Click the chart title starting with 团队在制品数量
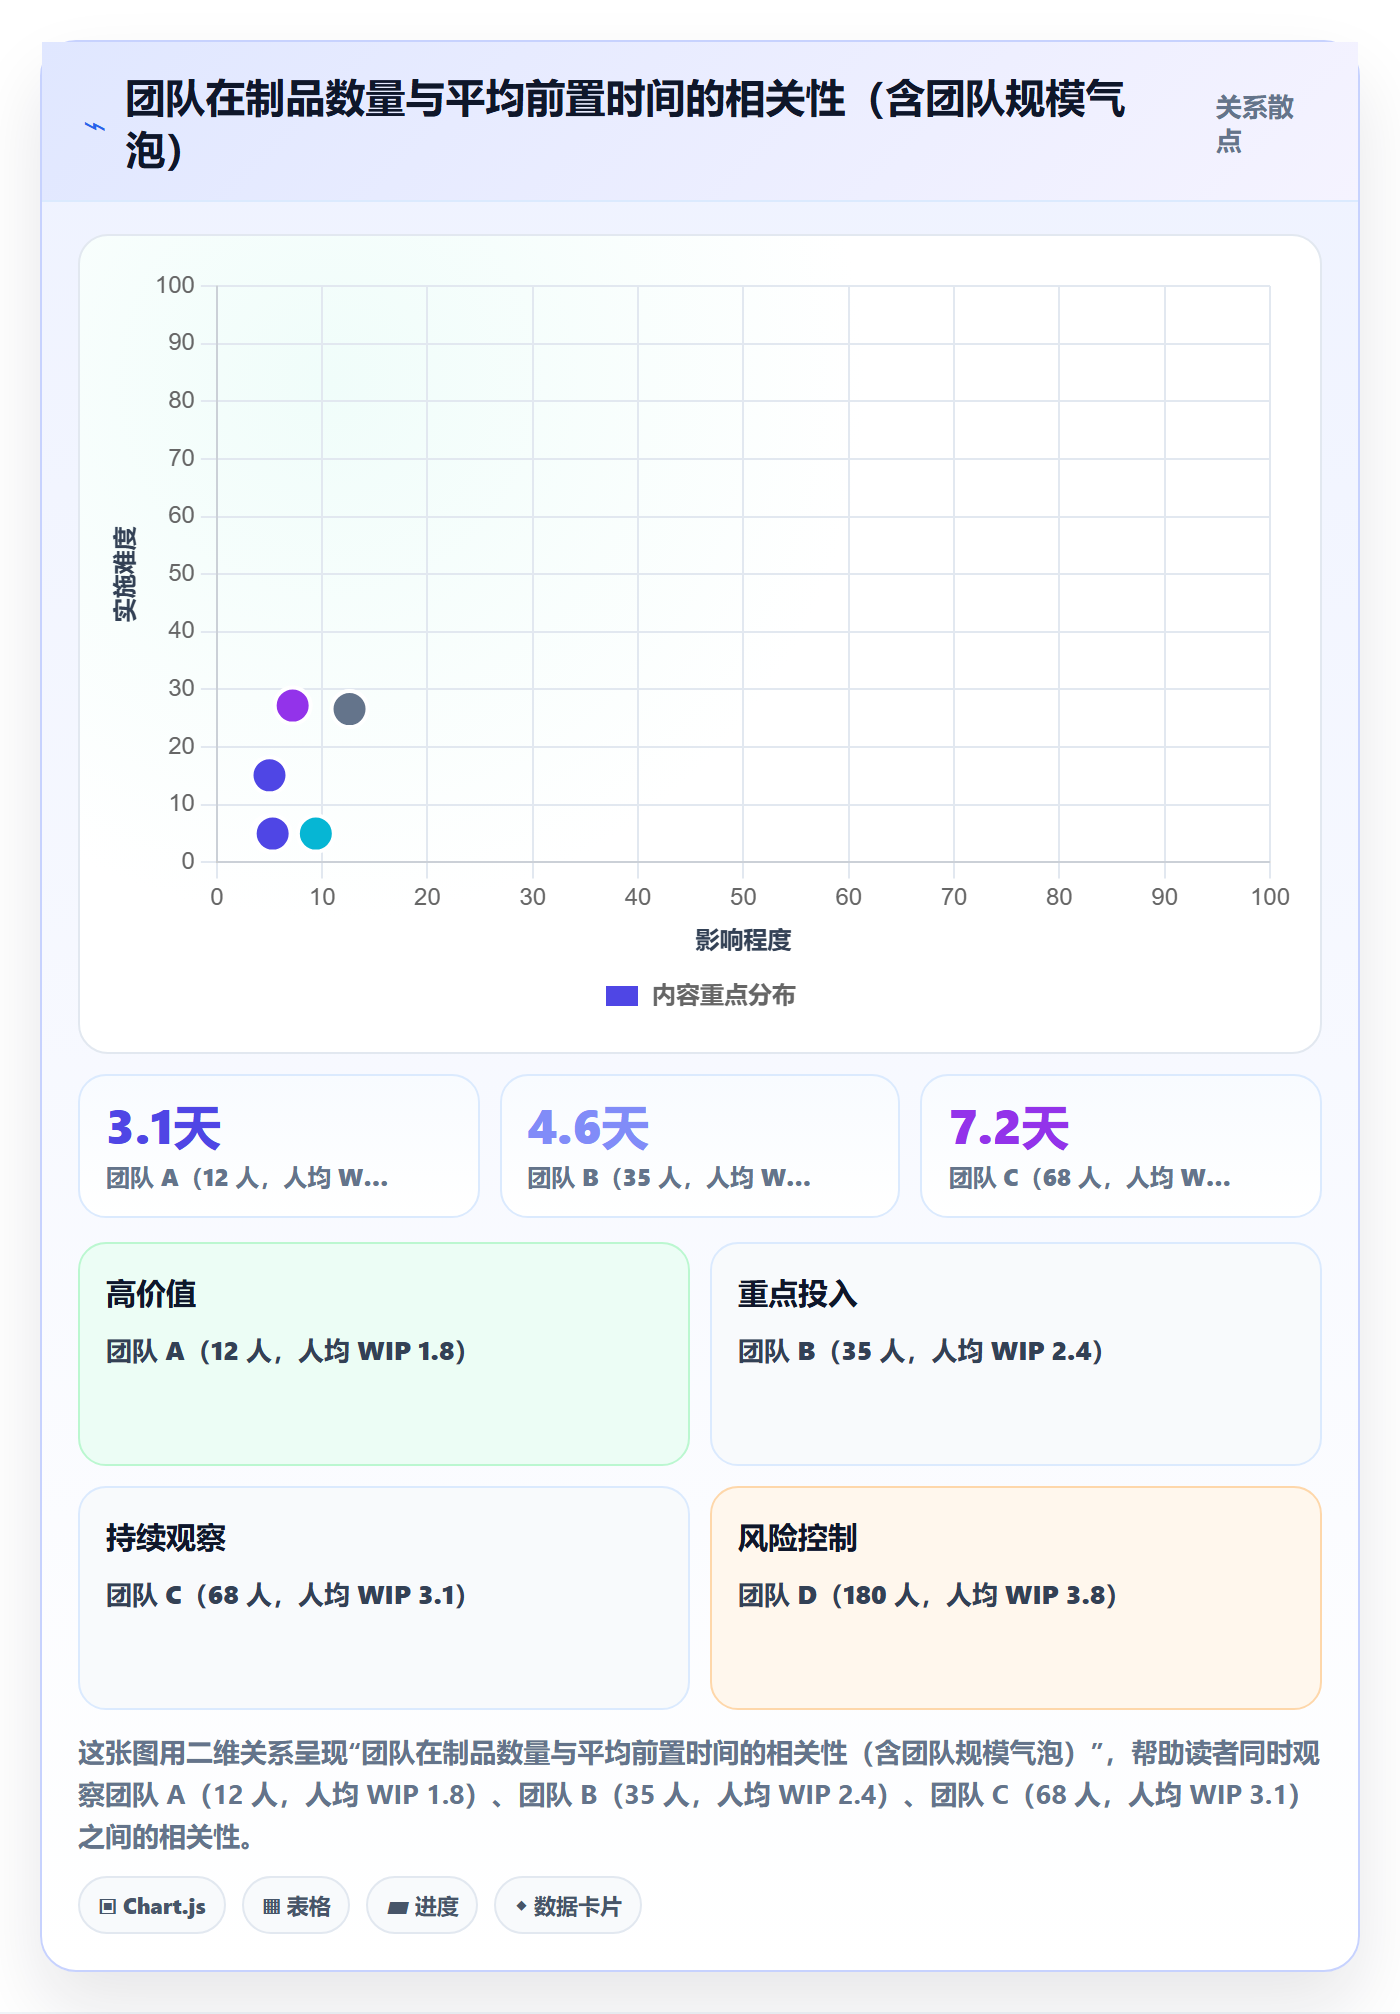The width and height of the screenshot is (1400, 2014). click(x=625, y=125)
